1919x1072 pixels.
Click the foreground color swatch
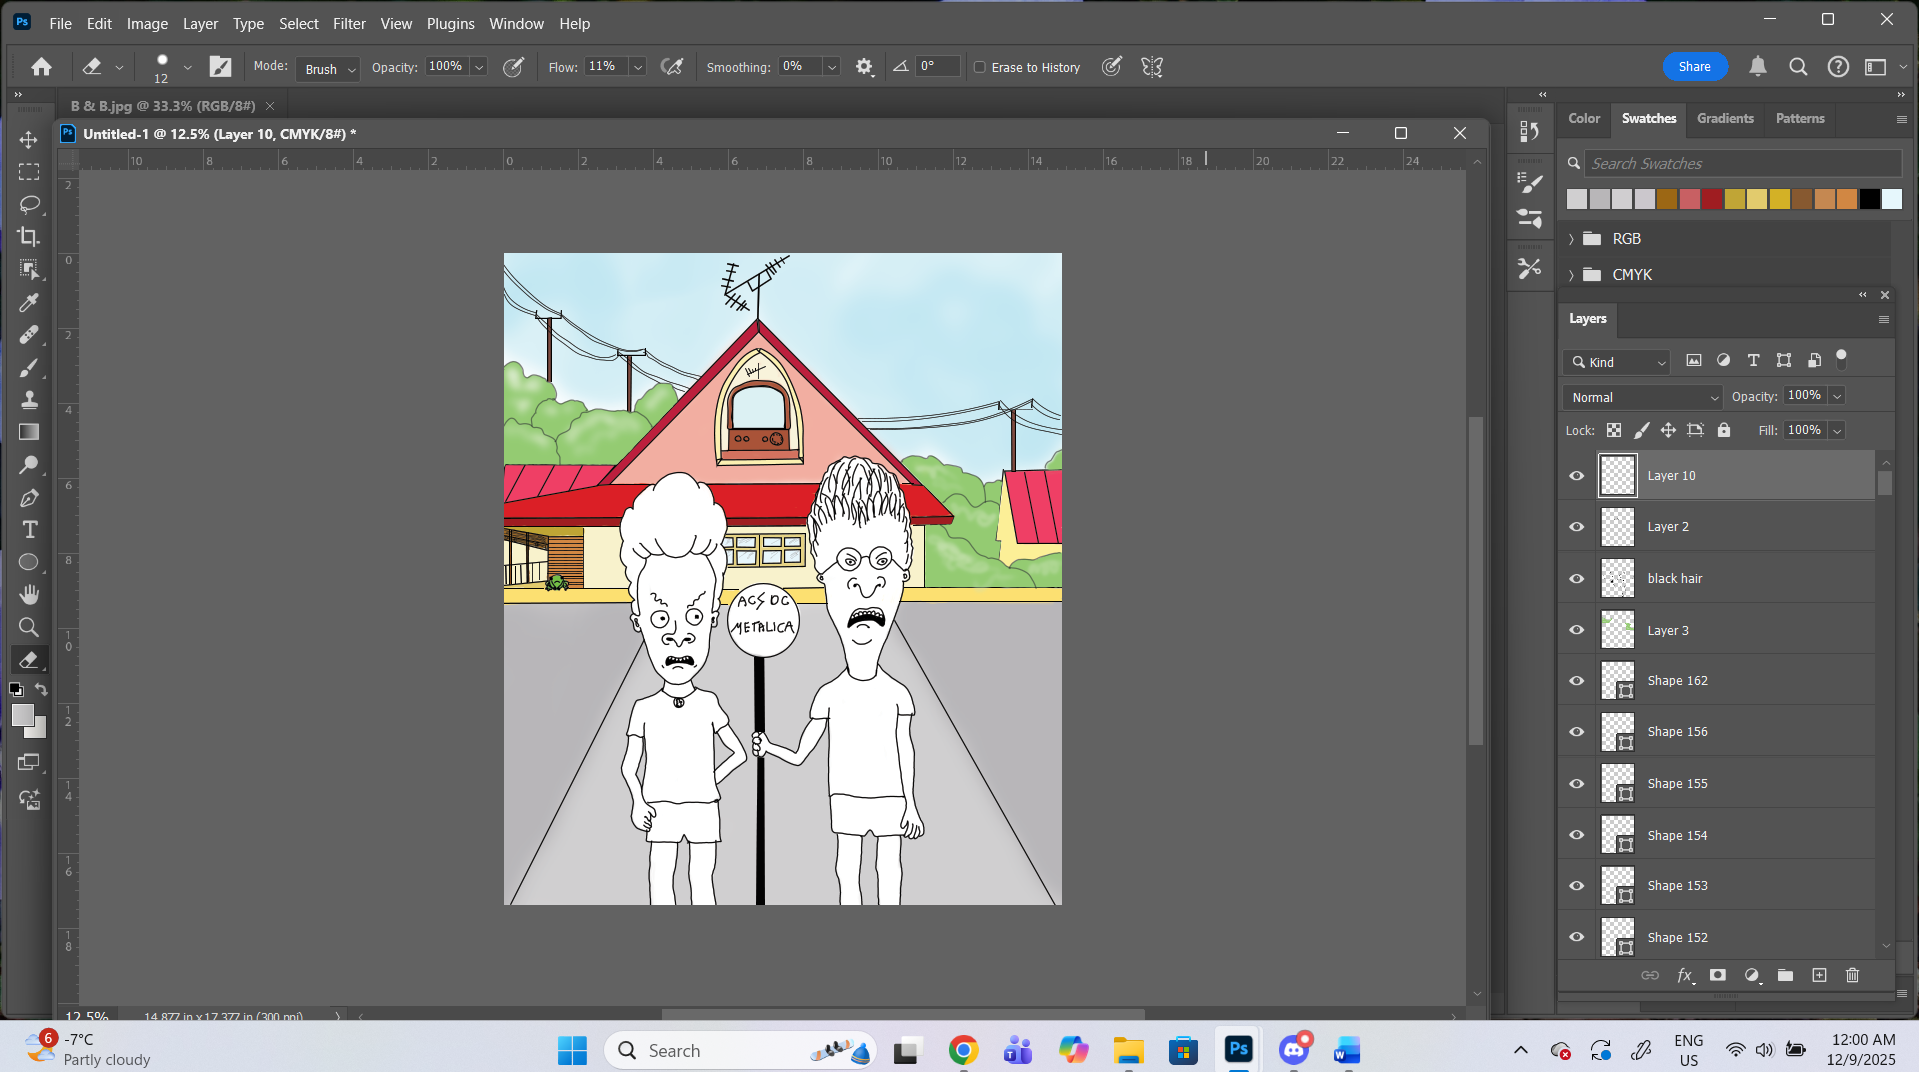point(23,715)
